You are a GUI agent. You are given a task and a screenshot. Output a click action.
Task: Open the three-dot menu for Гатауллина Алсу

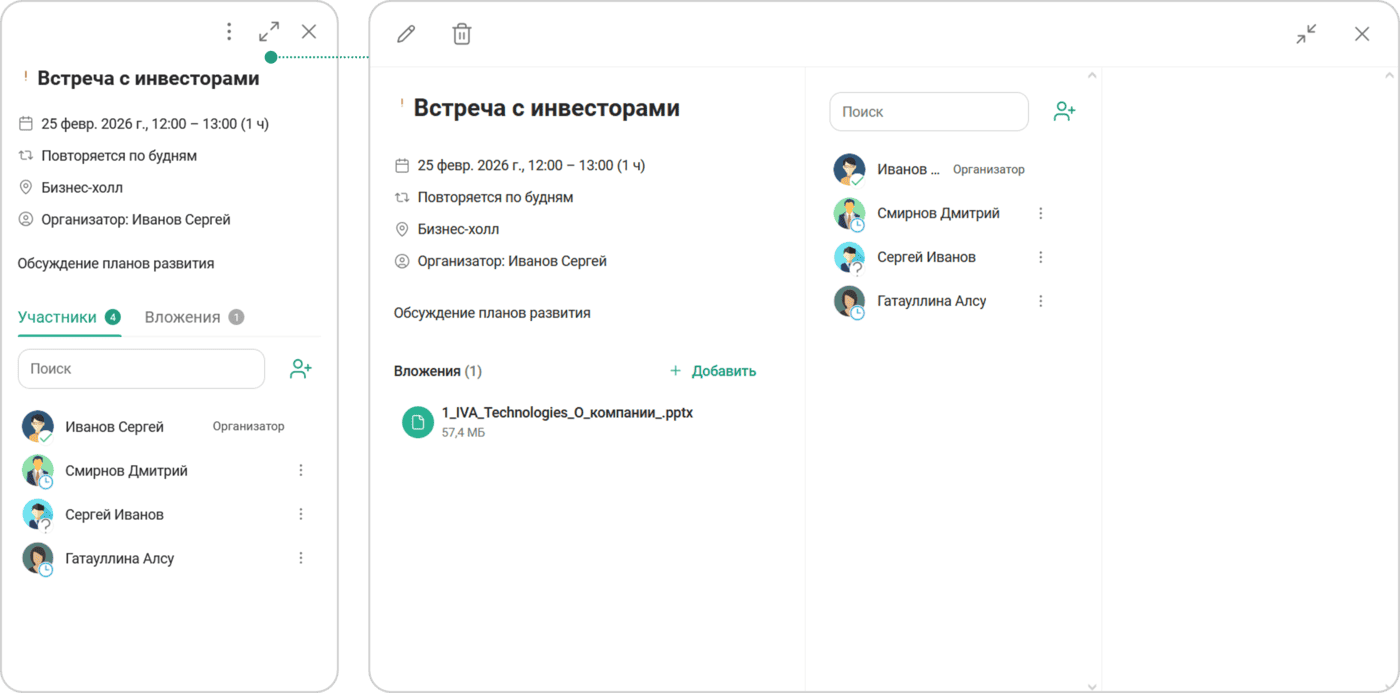pos(1040,300)
